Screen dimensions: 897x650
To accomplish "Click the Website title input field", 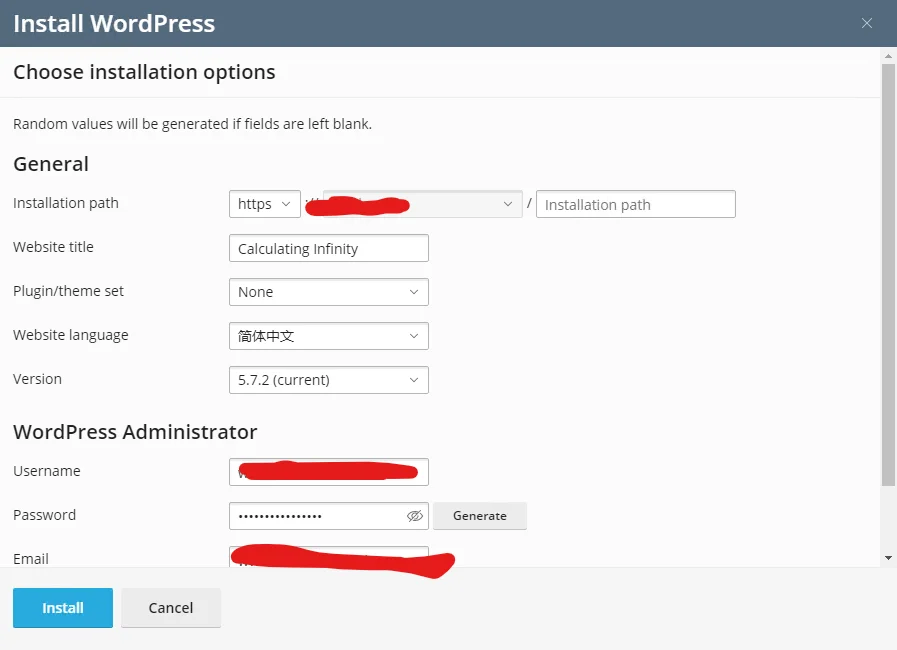I will [x=328, y=248].
